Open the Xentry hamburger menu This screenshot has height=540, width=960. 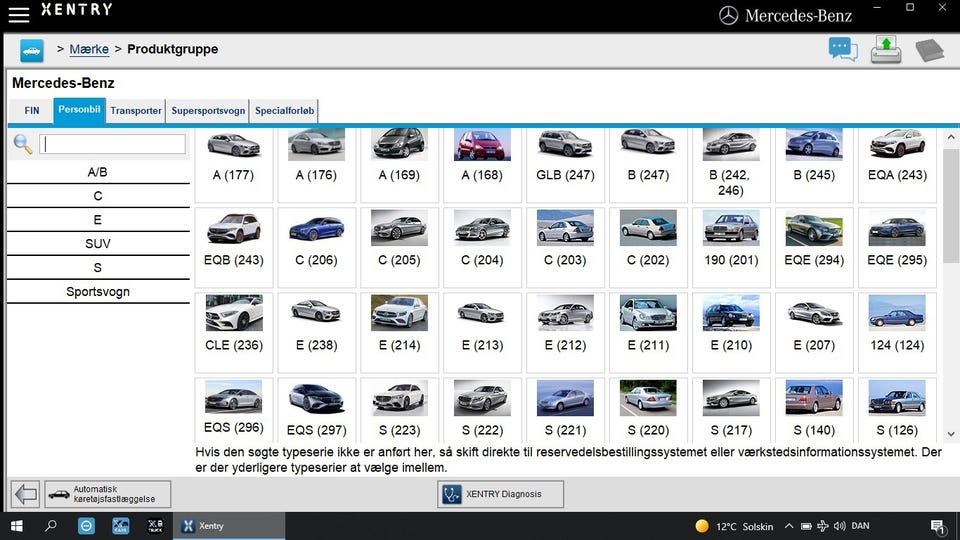(x=18, y=14)
